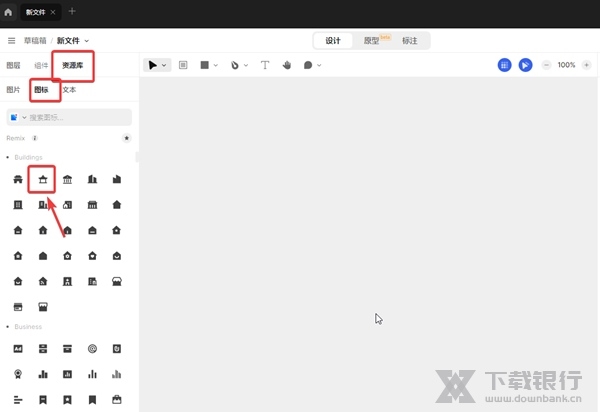
Task: Open the 图片 images tab
Action: pyautogui.click(x=13, y=90)
